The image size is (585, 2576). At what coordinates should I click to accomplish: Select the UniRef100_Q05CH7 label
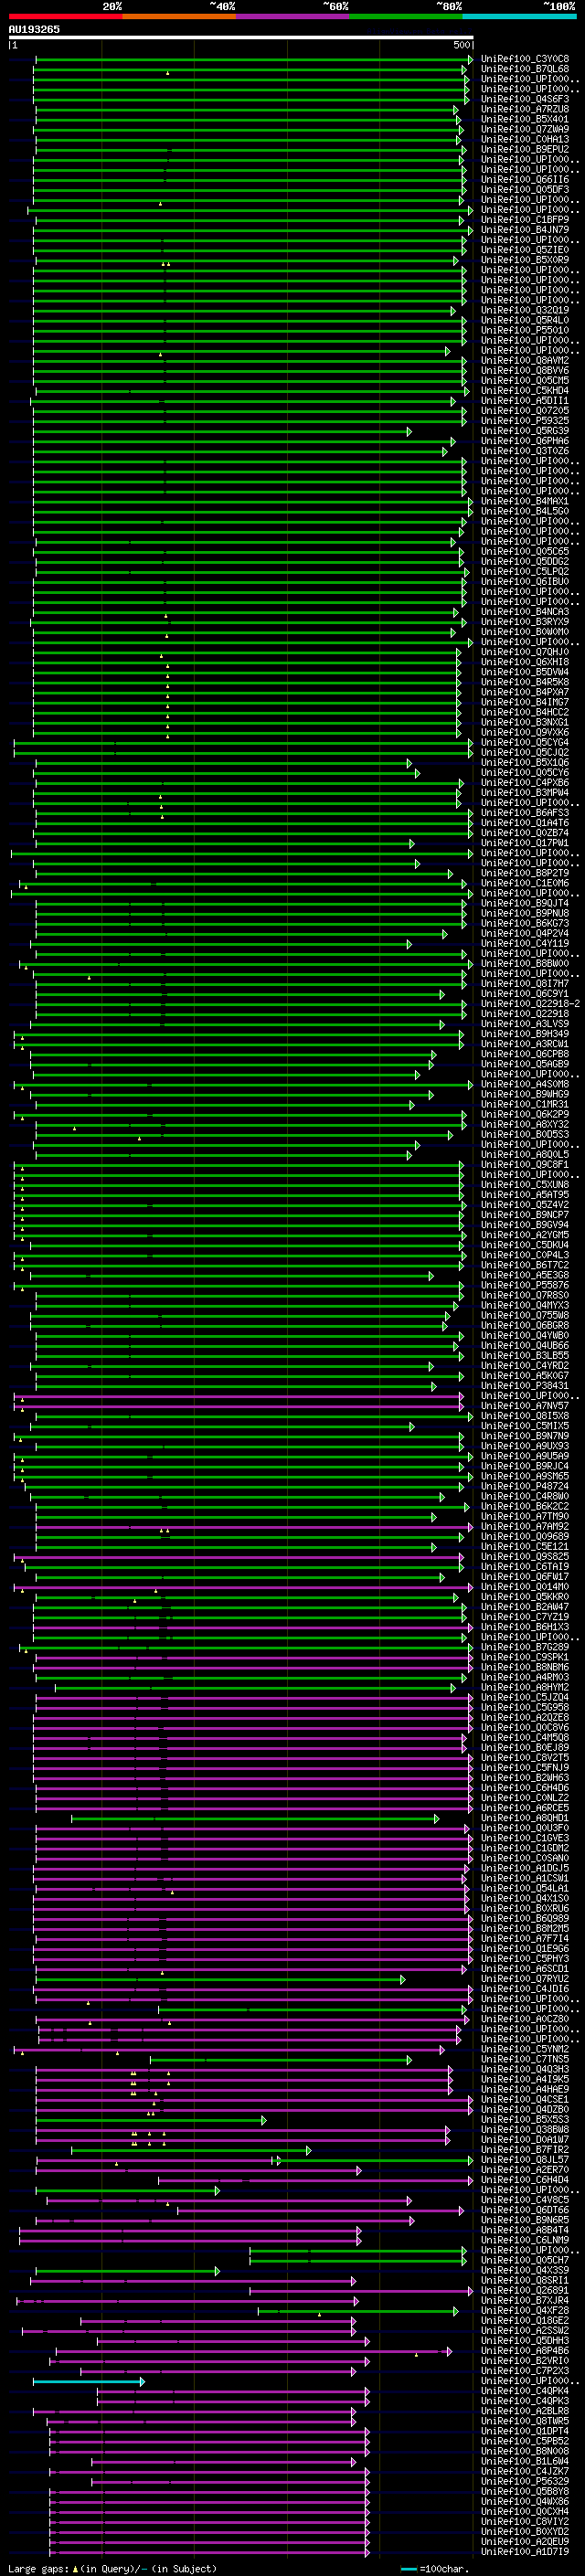(525, 2262)
